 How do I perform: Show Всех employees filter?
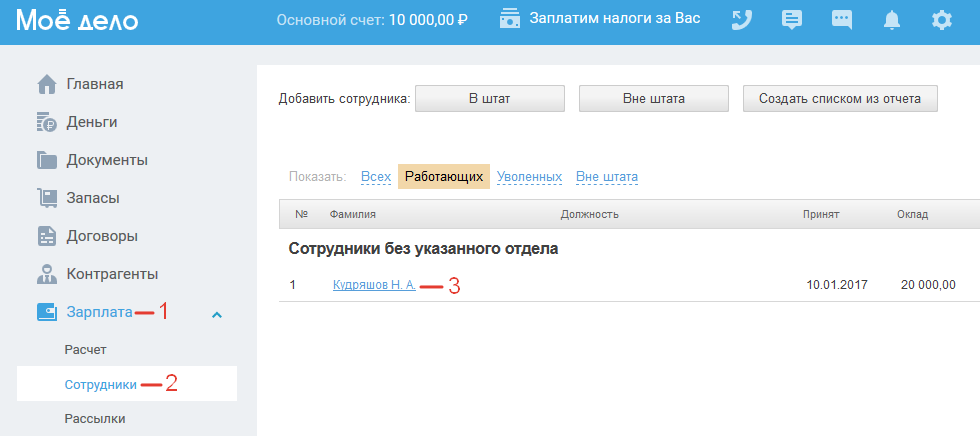point(376,177)
